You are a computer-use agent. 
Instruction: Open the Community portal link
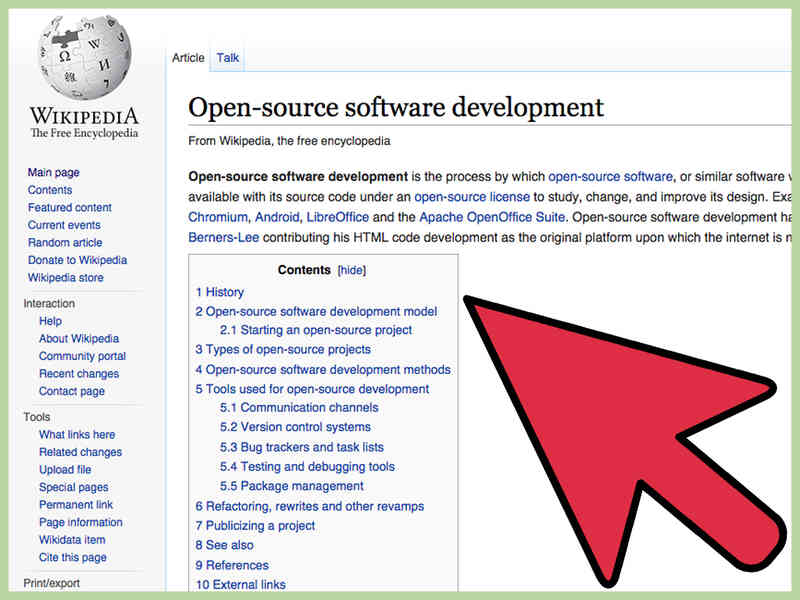pyautogui.click(x=82, y=356)
